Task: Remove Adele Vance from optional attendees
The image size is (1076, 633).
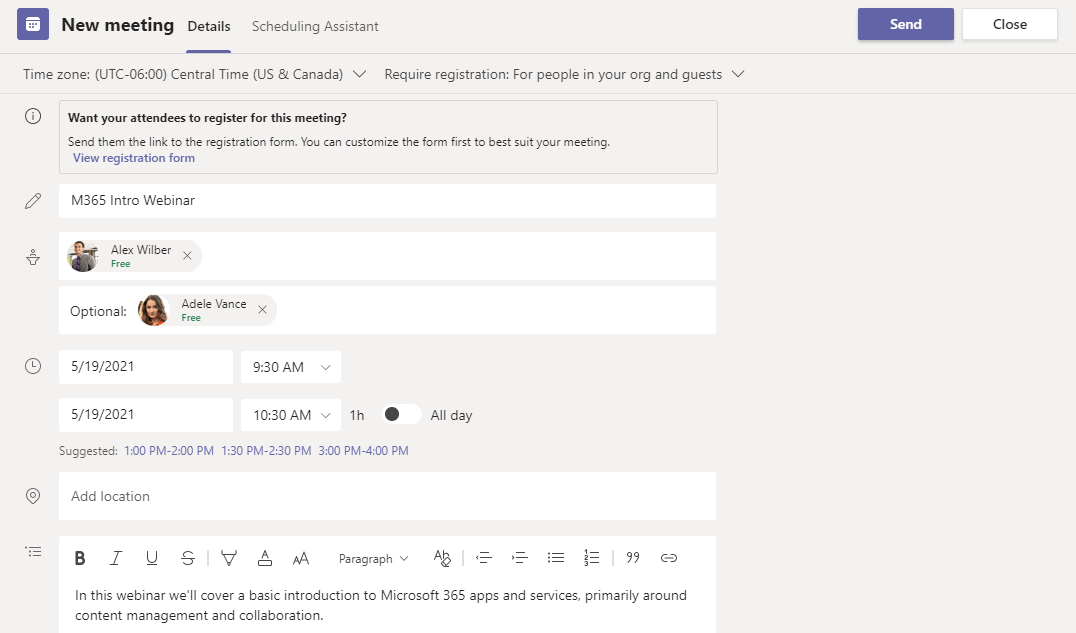Action: tap(262, 310)
